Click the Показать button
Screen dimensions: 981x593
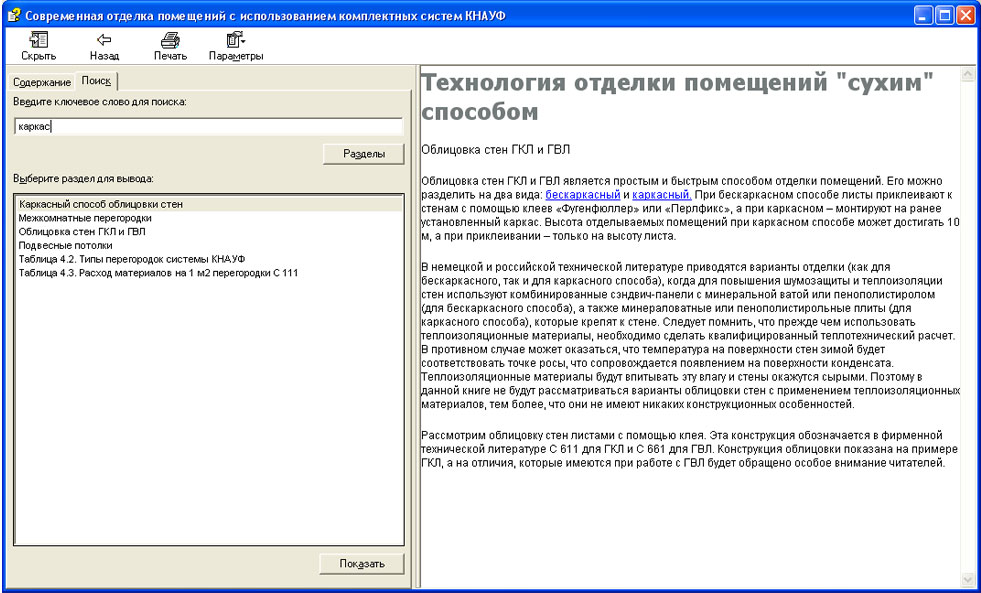click(362, 564)
